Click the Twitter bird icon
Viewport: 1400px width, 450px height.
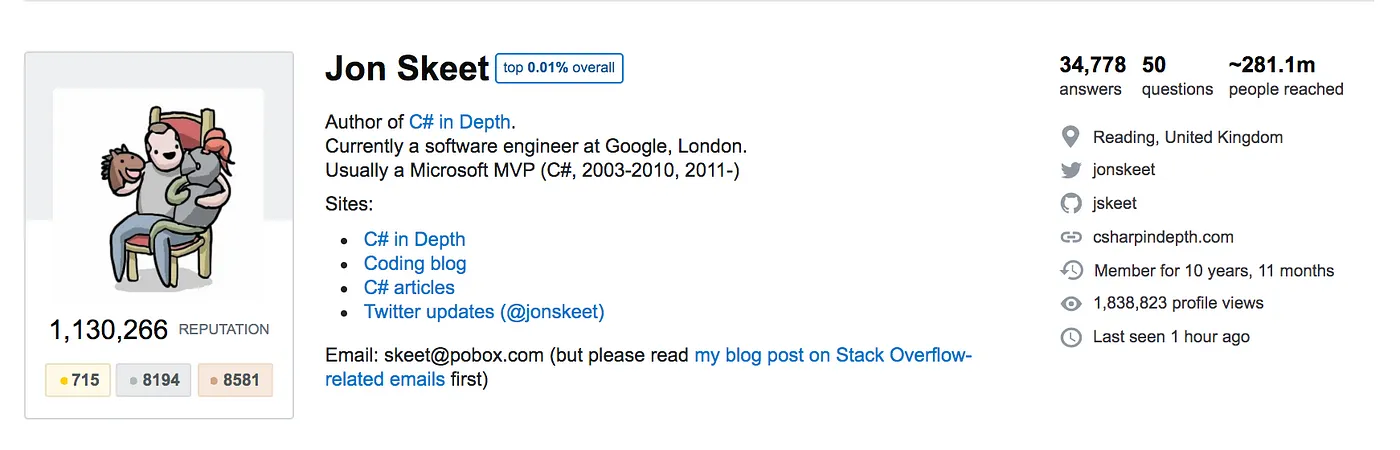click(1071, 170)
